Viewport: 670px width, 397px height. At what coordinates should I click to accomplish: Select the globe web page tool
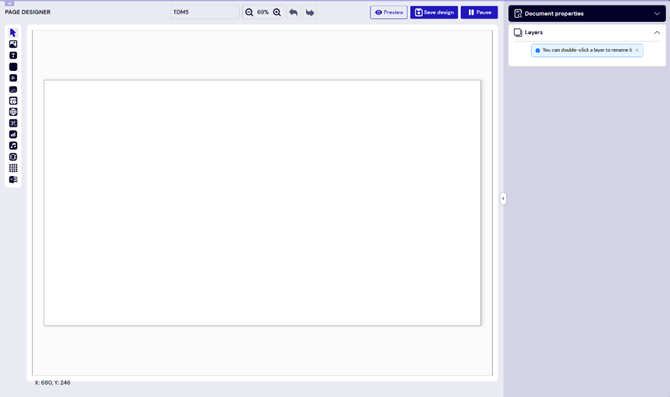(13, 112)
